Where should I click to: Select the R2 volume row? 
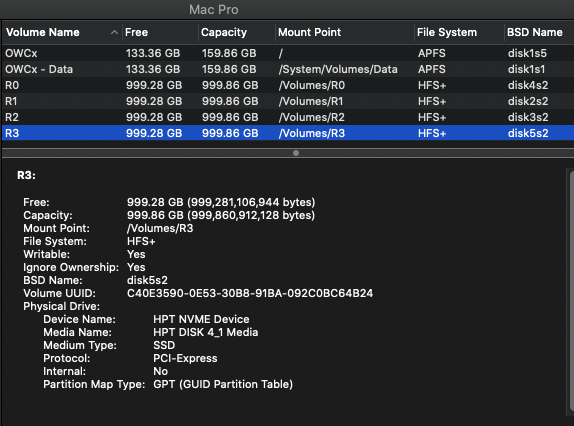288,117
